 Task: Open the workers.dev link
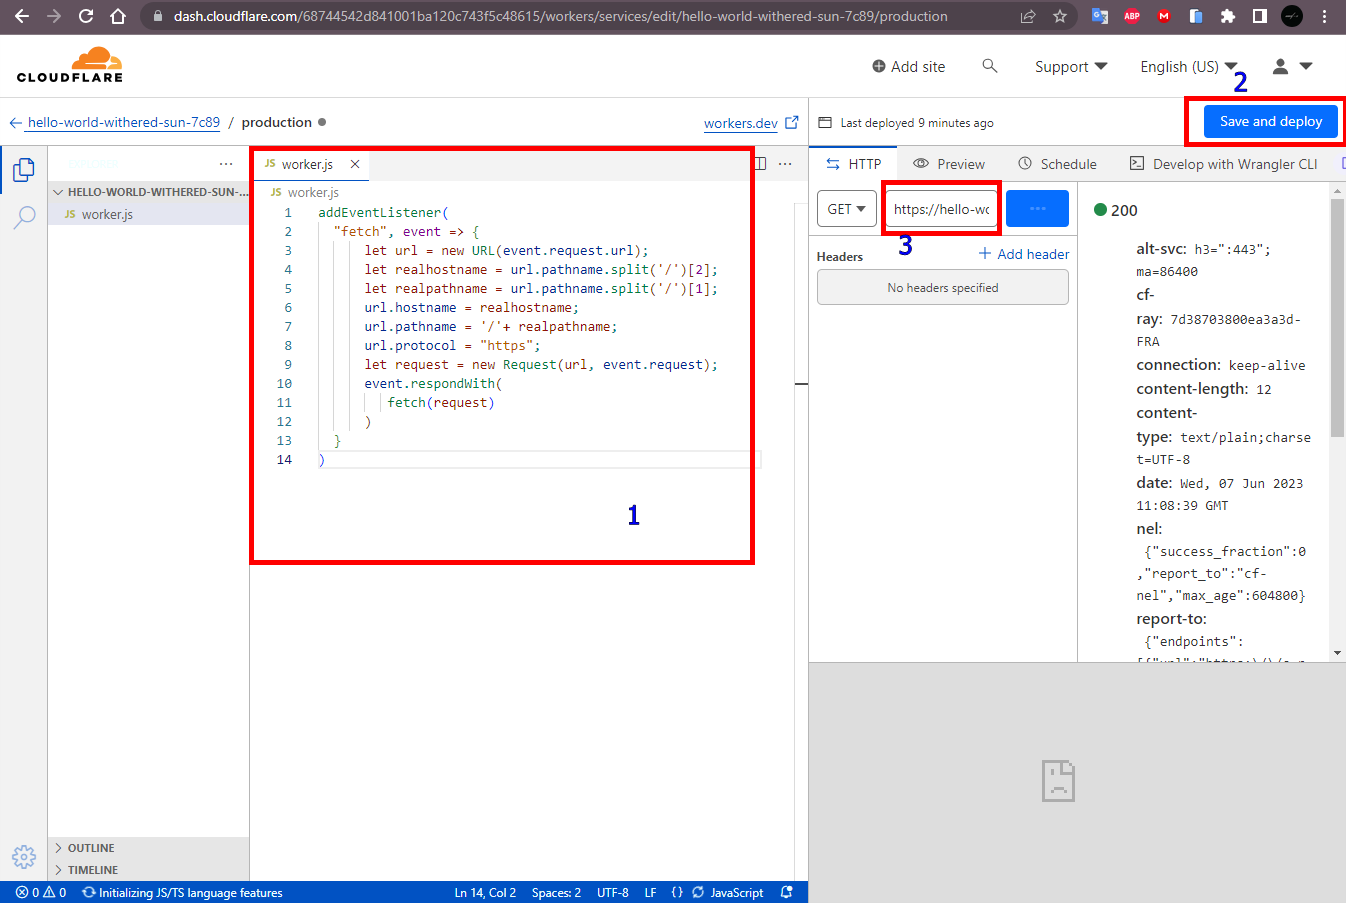coord(751,123)
